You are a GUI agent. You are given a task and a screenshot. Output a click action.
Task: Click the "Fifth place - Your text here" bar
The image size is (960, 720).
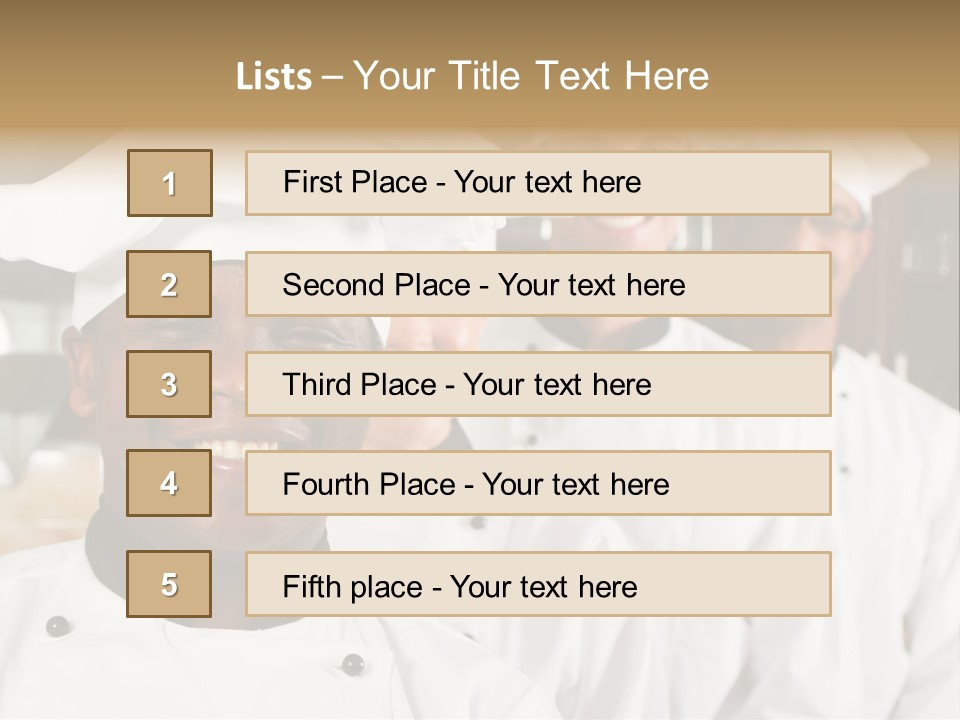pos(538,584)
